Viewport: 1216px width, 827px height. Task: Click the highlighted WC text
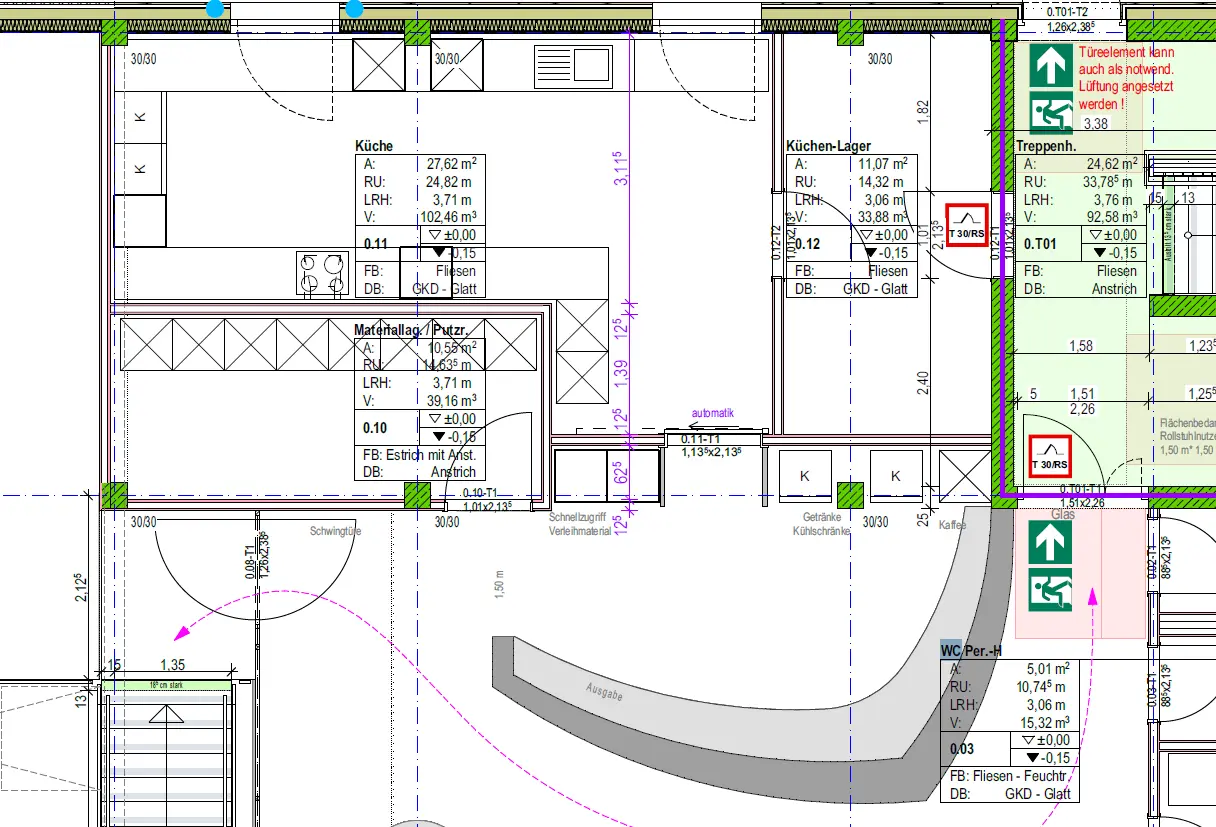pyautogui.click(x=951, y=651)
